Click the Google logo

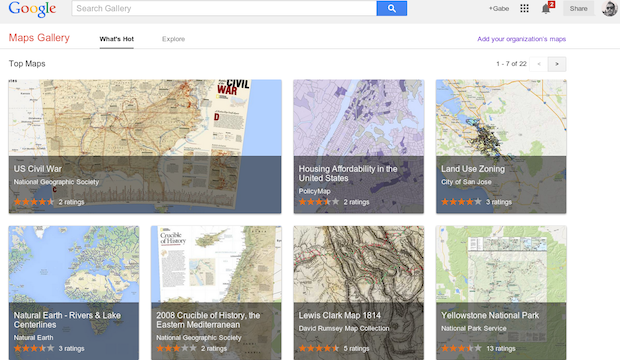click(x=32, y=9)
